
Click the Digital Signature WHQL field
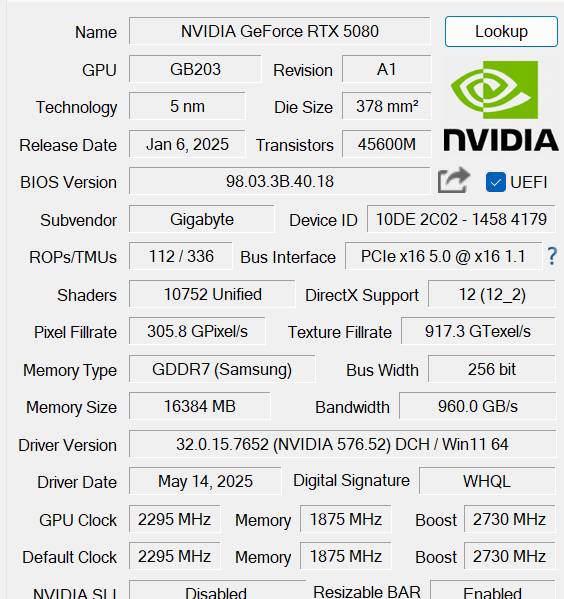[x=487, y=481]
